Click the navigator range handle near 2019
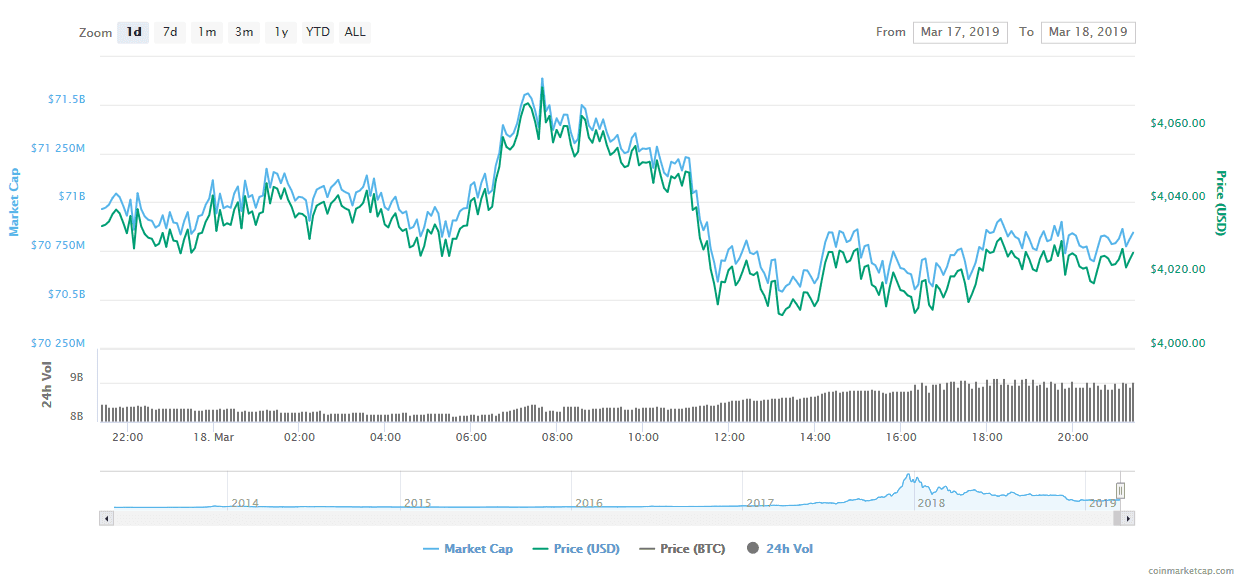Viewport: 1239px width, 575px height. point(1121,490)
